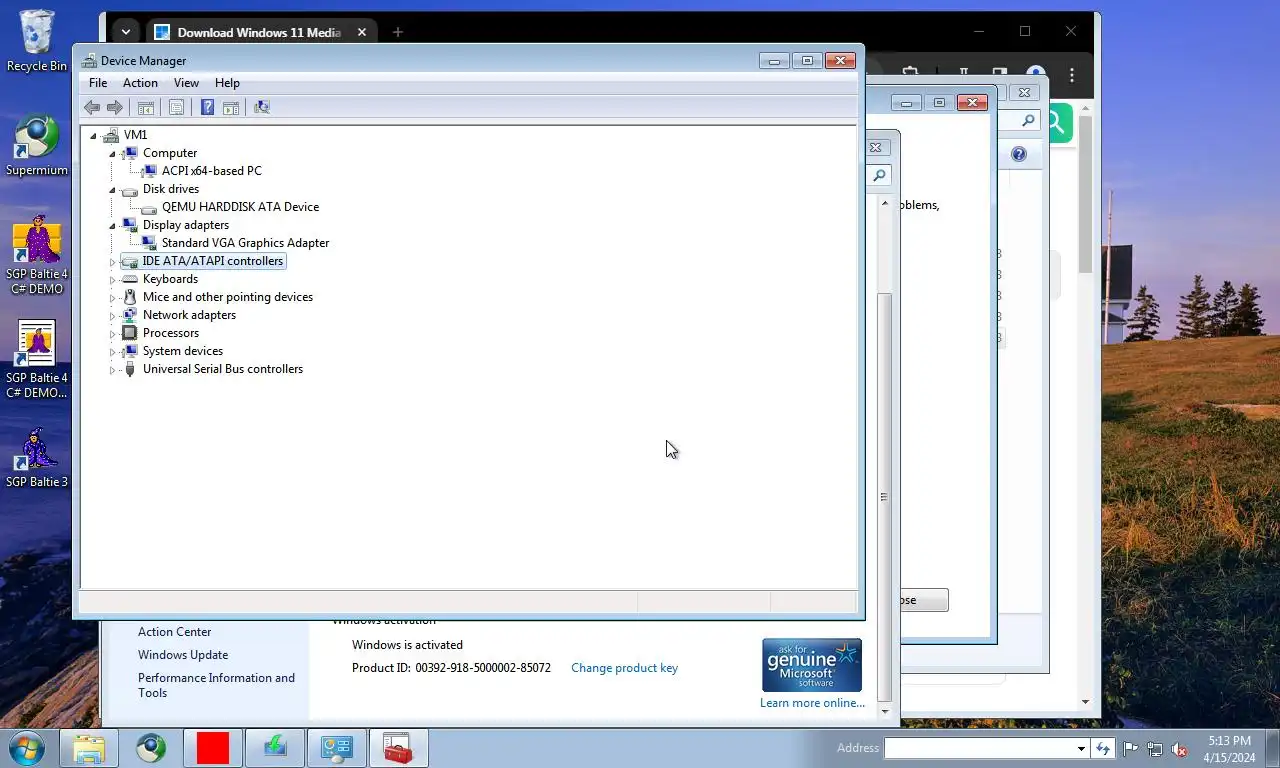Click the green search button in browser page
The height and width of the screenshot is (768, 1280).
[x=1058, y=122]
